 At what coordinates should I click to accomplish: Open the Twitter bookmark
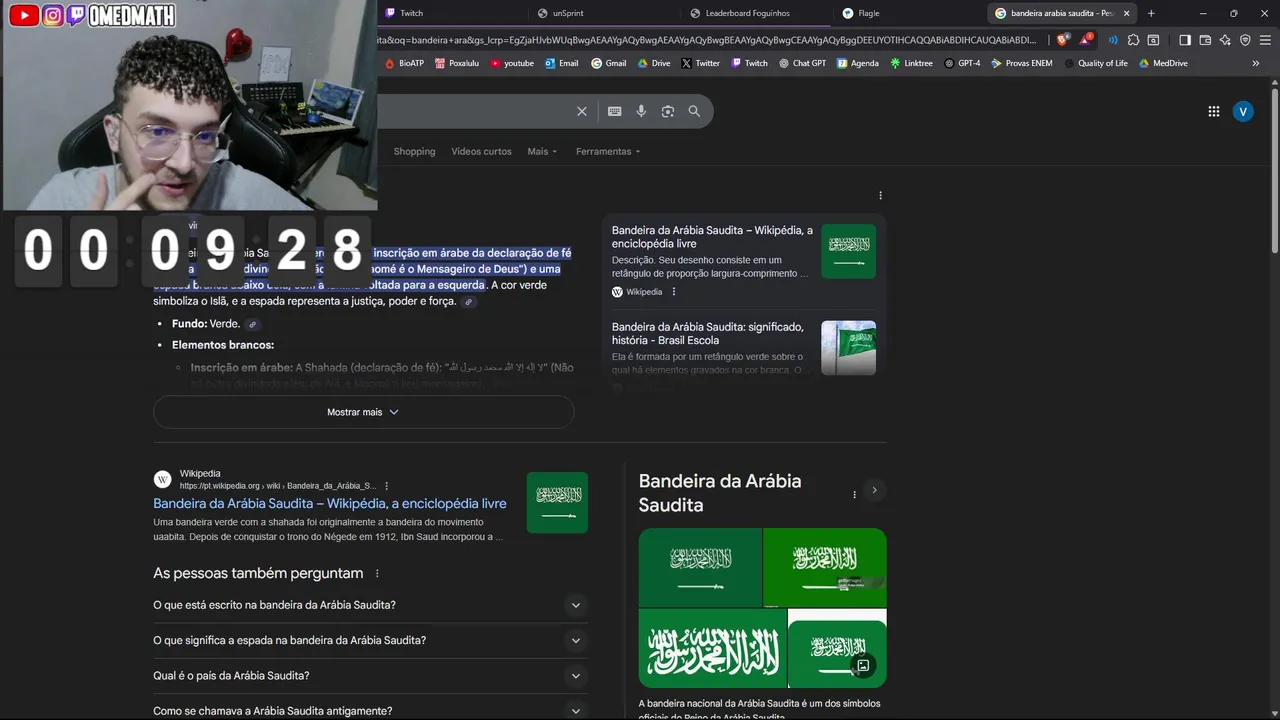click(700, 63)
